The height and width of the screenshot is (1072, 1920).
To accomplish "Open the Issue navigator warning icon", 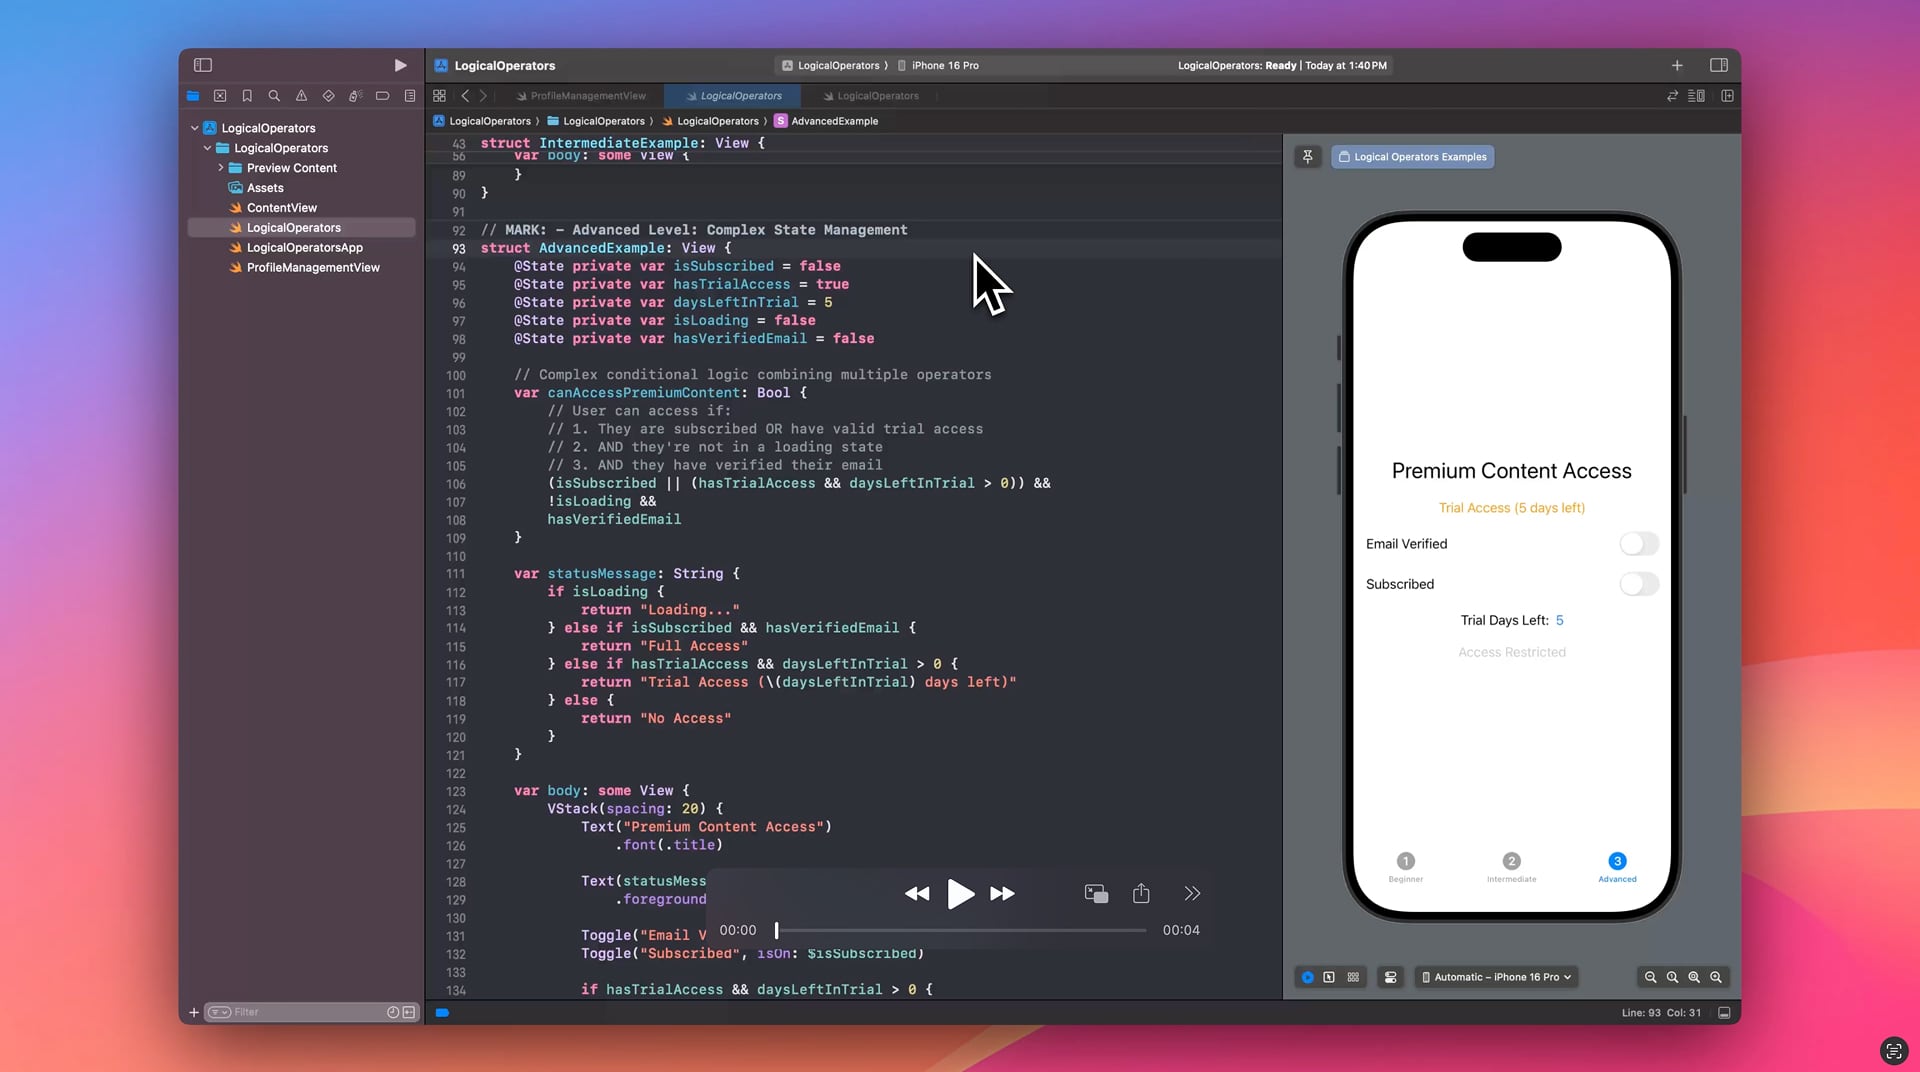I will coord(301,96).
